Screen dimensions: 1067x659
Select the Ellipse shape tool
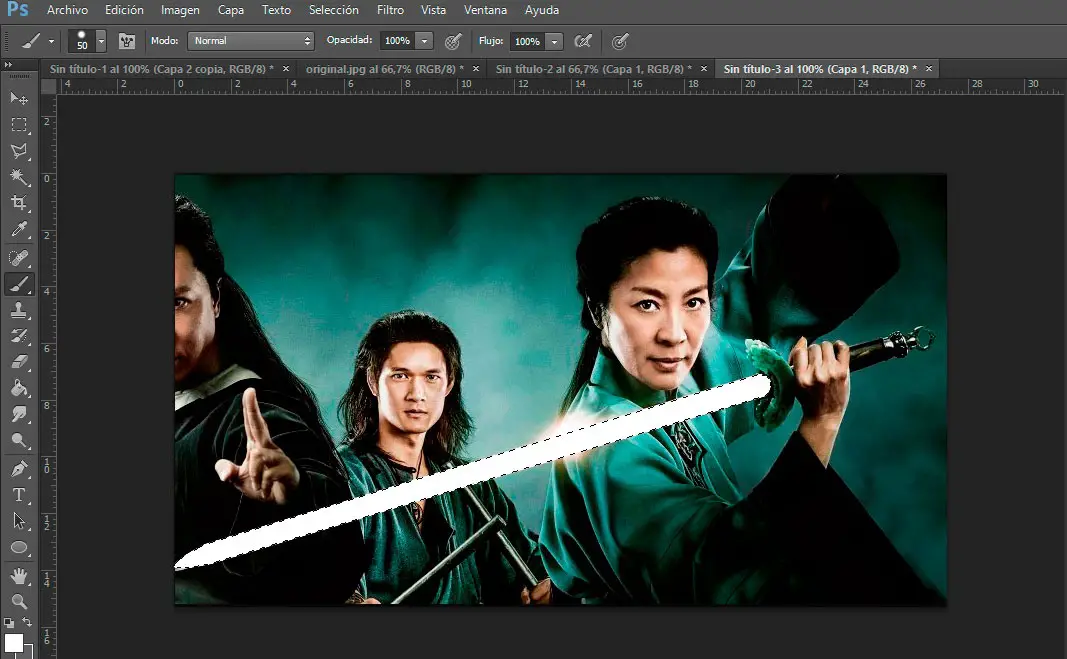pyautogui.click(x=19, y=548)
